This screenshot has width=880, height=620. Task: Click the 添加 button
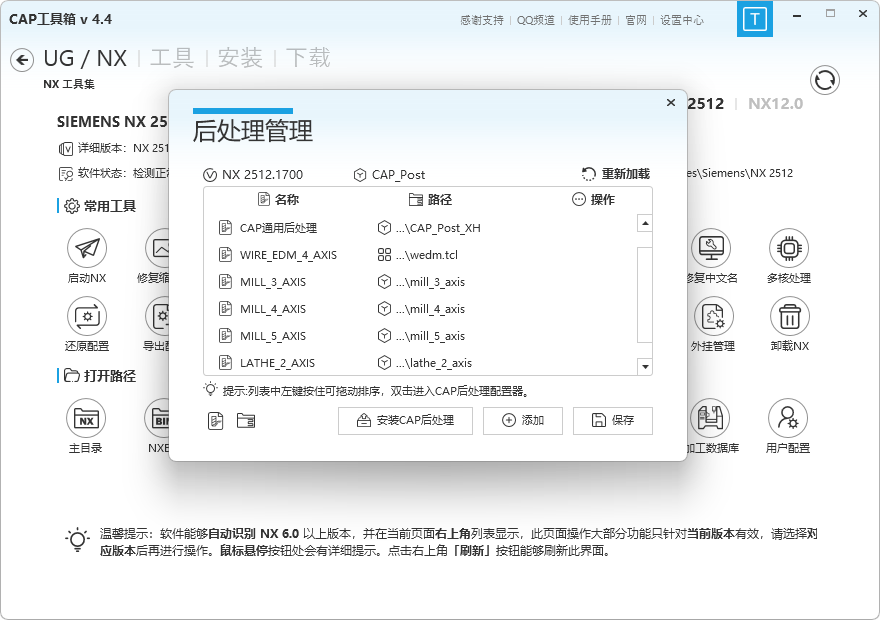click(x=522, y=421)
